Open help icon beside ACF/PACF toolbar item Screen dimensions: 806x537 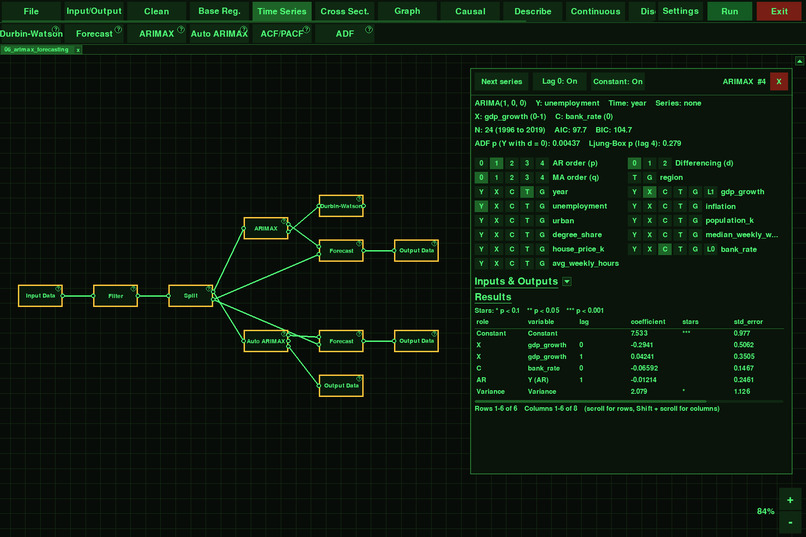(306, 29)
